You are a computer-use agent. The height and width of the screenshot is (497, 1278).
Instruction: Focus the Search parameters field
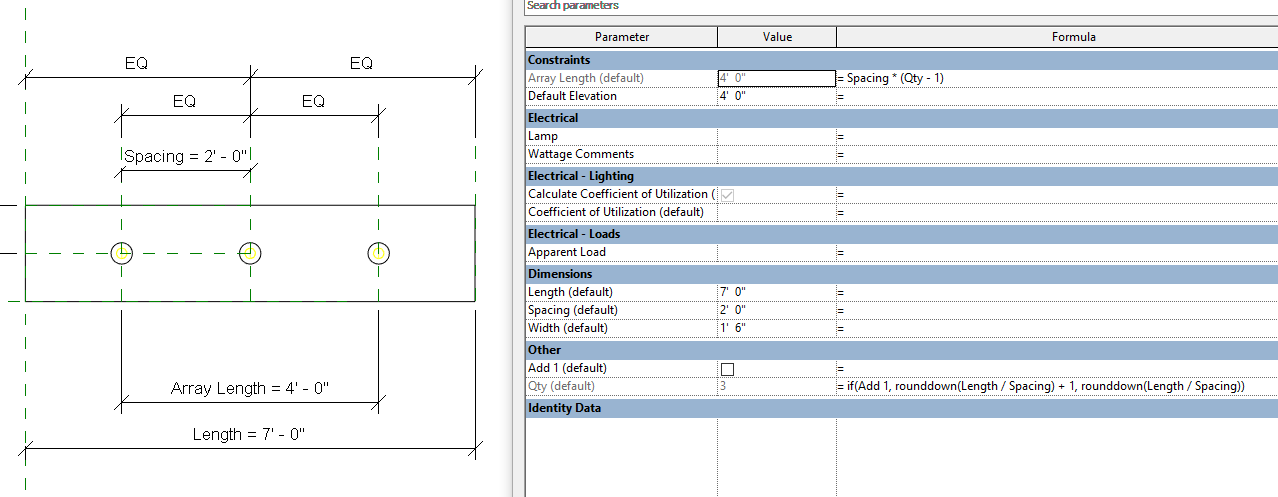click(x=900, y=6)
